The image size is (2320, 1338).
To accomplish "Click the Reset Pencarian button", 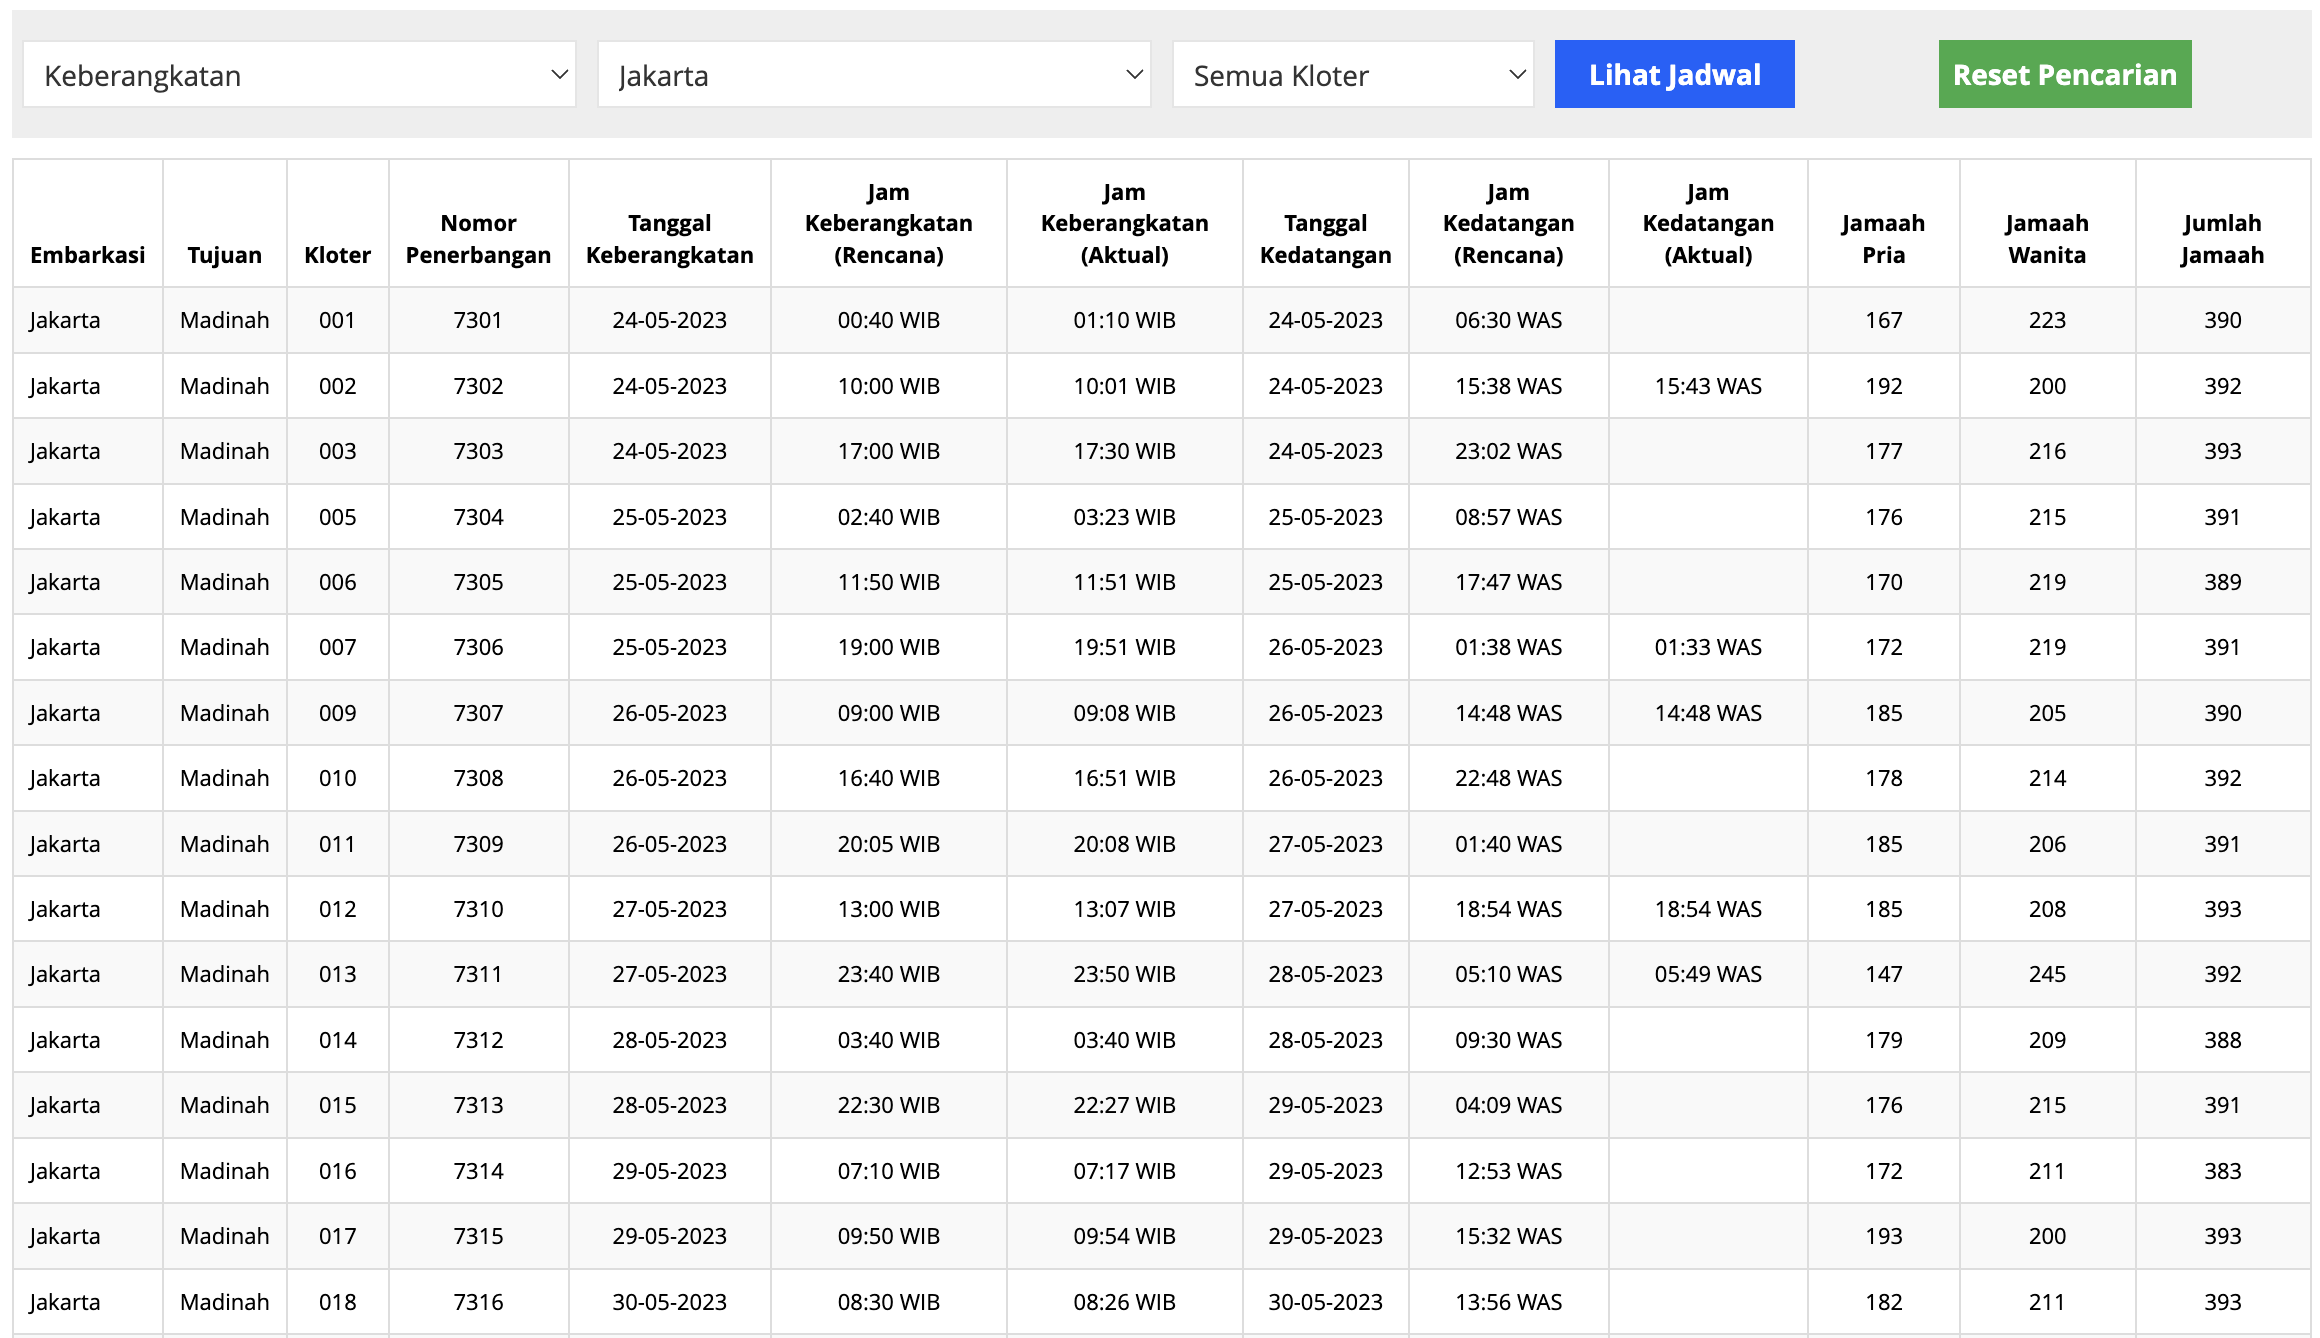I will (x=2064, y=75).
